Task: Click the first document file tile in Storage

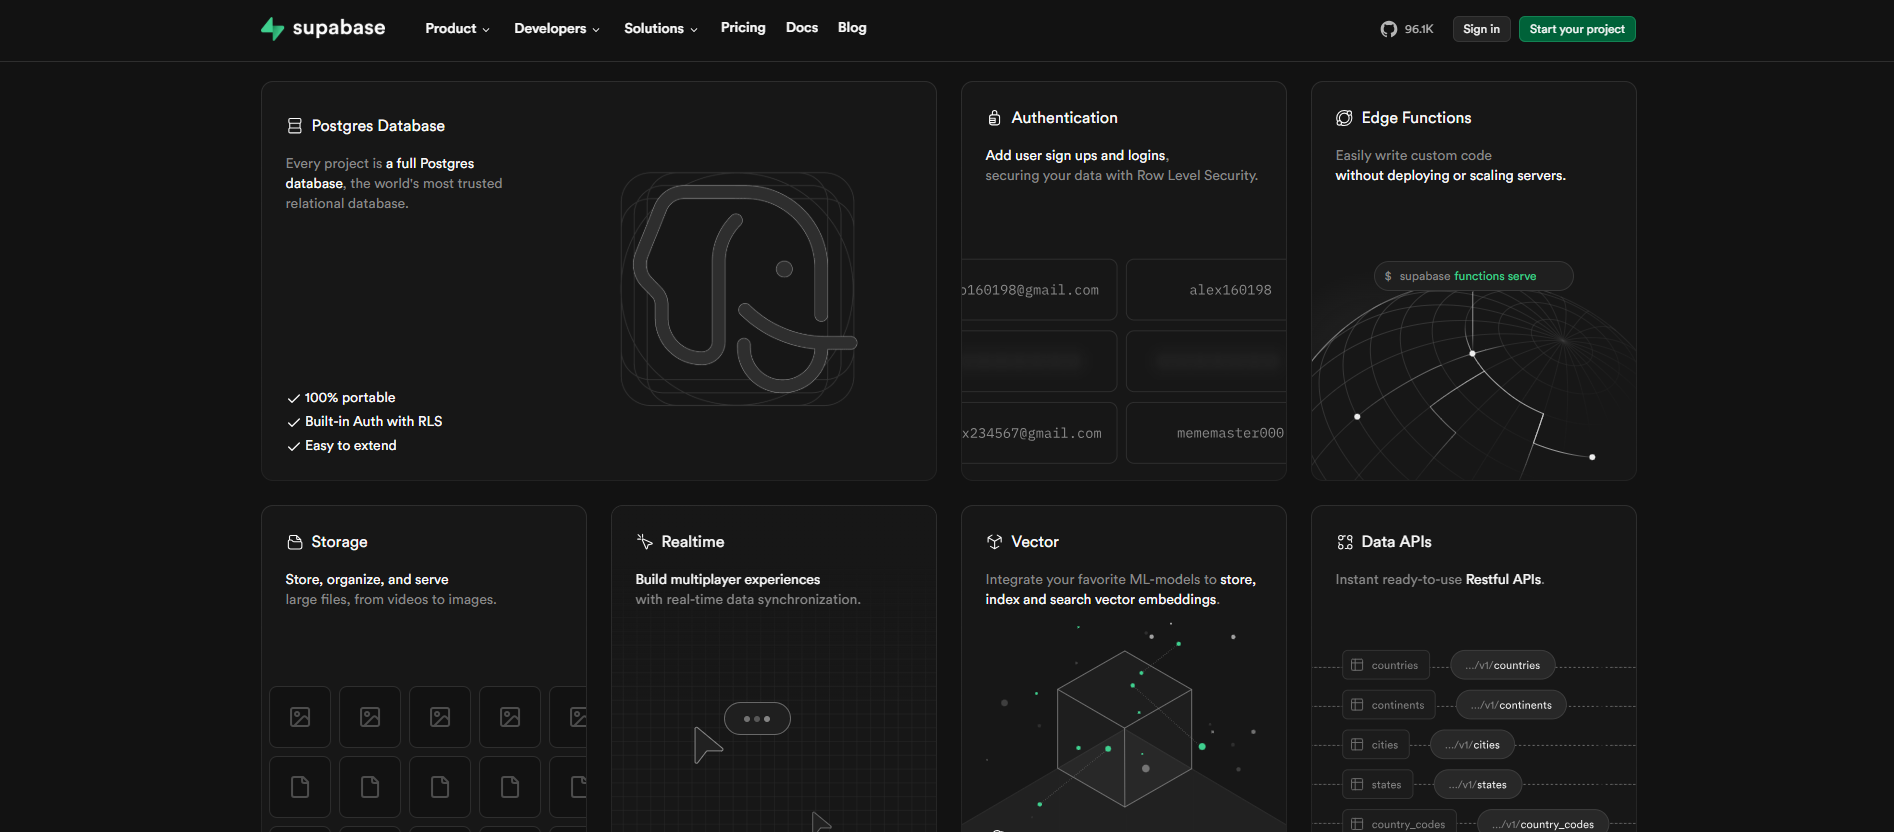Action: pos(300,787)
